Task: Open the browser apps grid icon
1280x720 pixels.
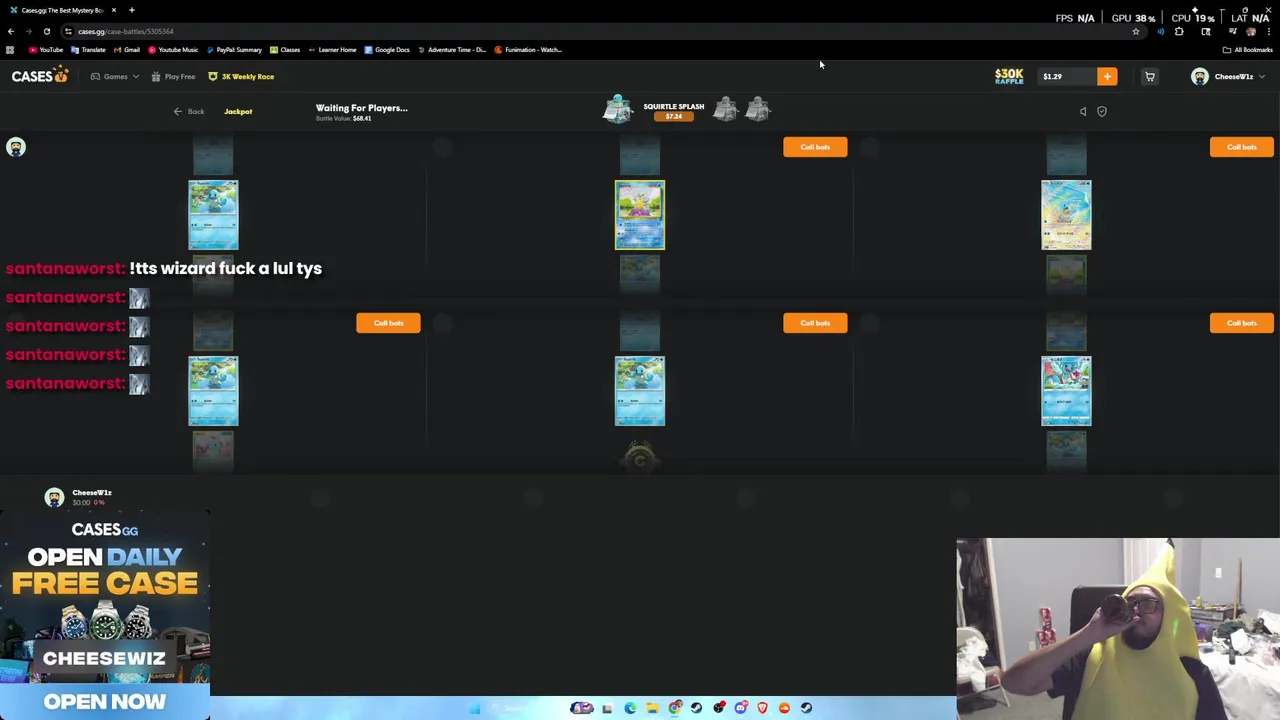Action: [x=10, y=50]
